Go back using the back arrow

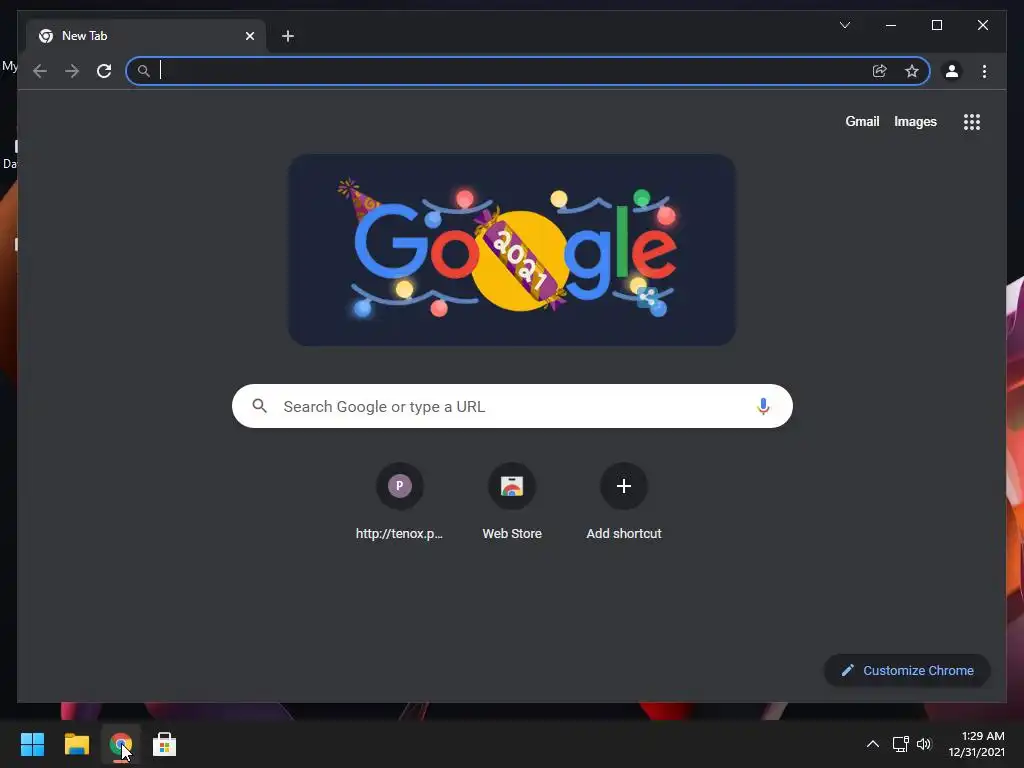40,71
